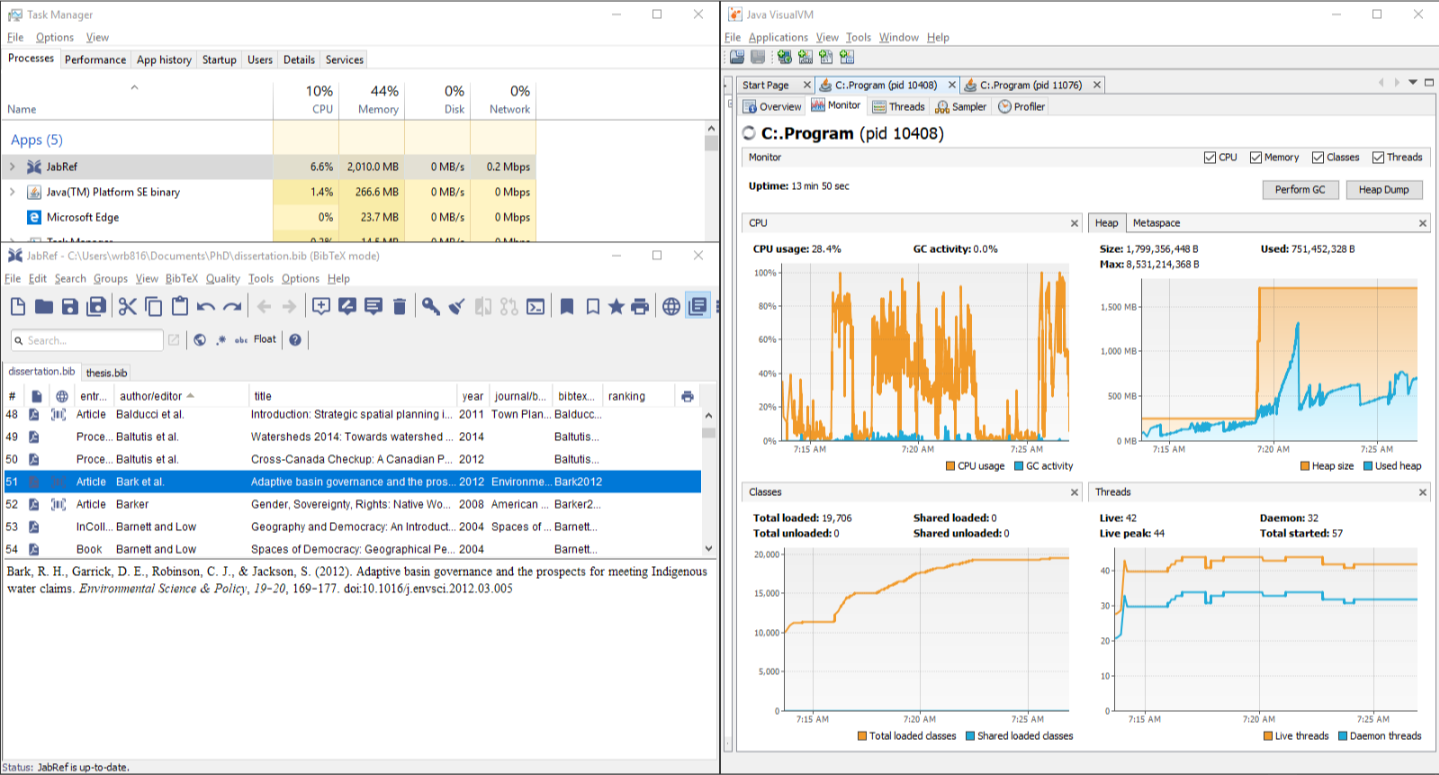This screenshot has height=775, width=1439.
Task: Switch to the thesis.bib tab
Action: pos(106,372)
